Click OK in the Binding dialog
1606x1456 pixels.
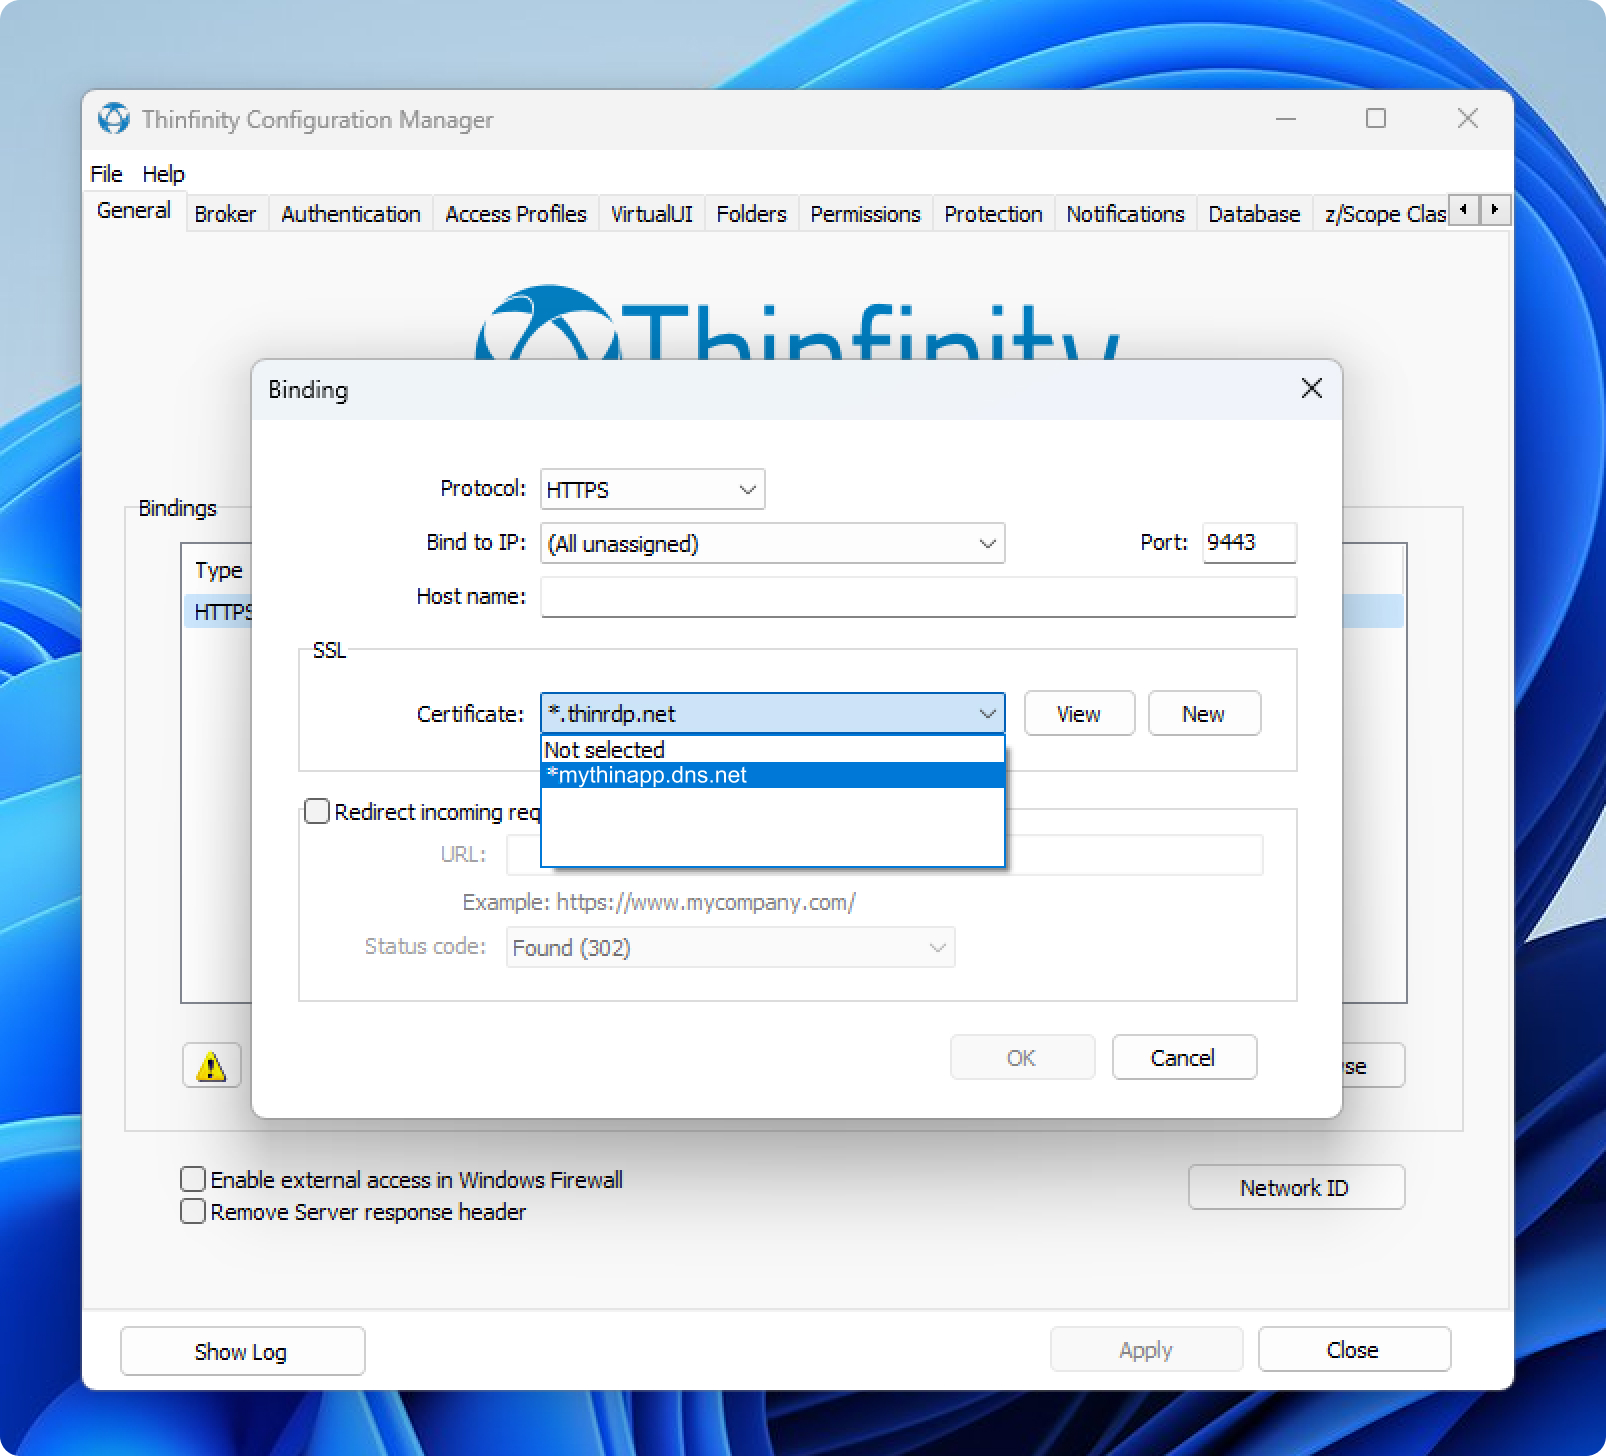1022,1058
